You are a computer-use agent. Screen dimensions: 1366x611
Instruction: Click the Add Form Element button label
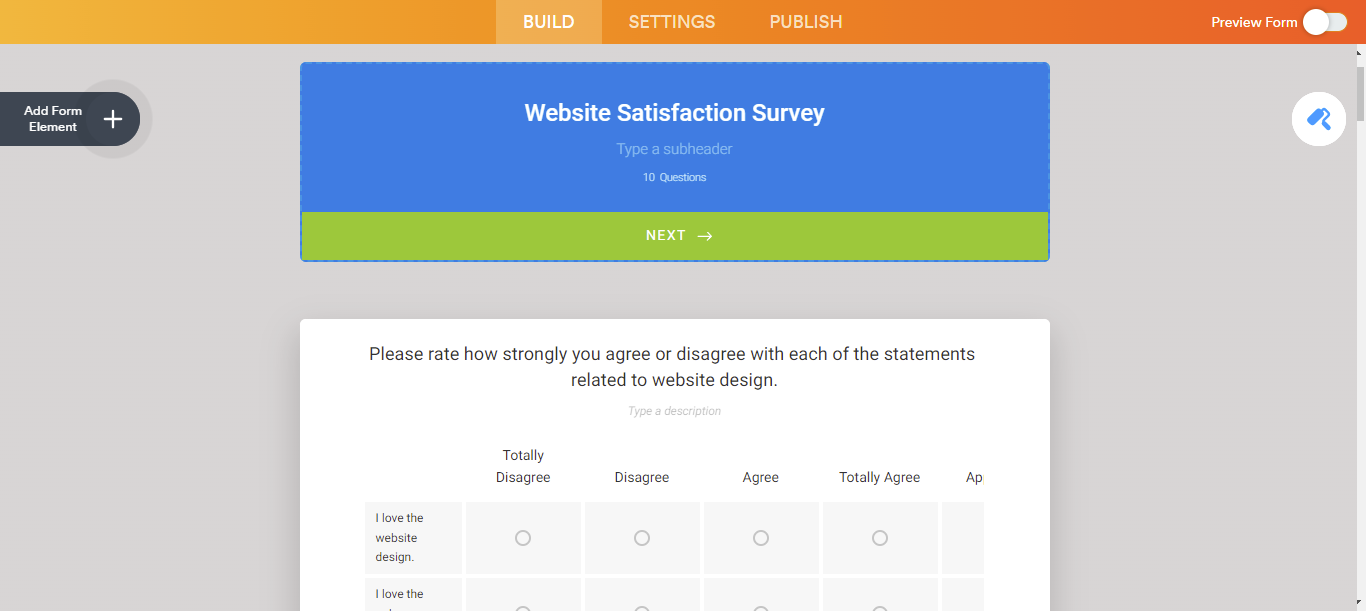coord(52,118)
